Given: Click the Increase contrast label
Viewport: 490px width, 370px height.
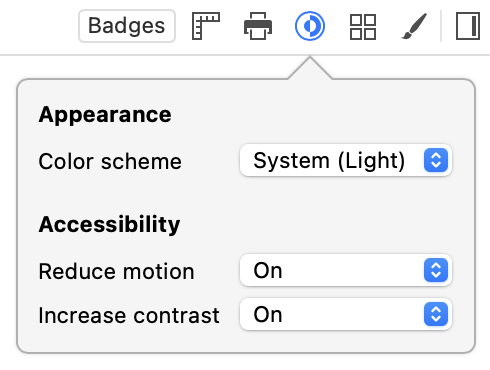Looking at the screenshot, I should tap(129, 315).
